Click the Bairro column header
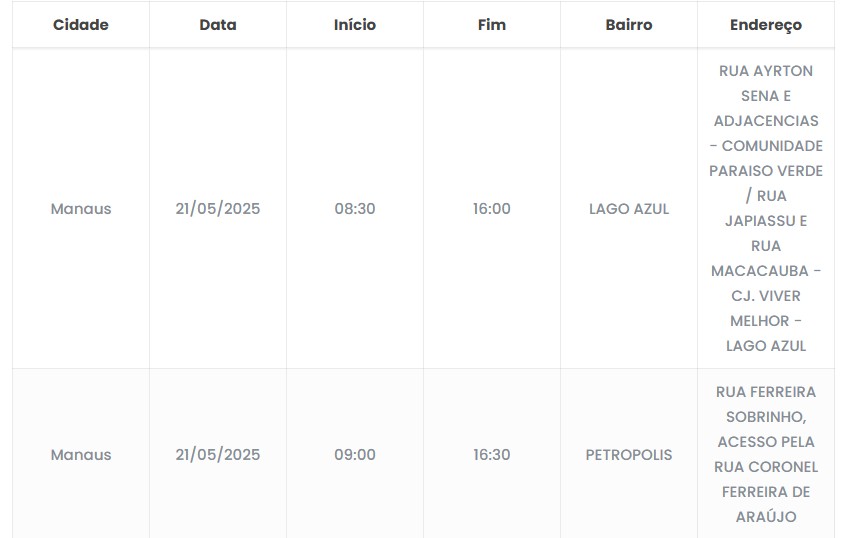This screenshot has width=850, height=538. tap(629, 25)
